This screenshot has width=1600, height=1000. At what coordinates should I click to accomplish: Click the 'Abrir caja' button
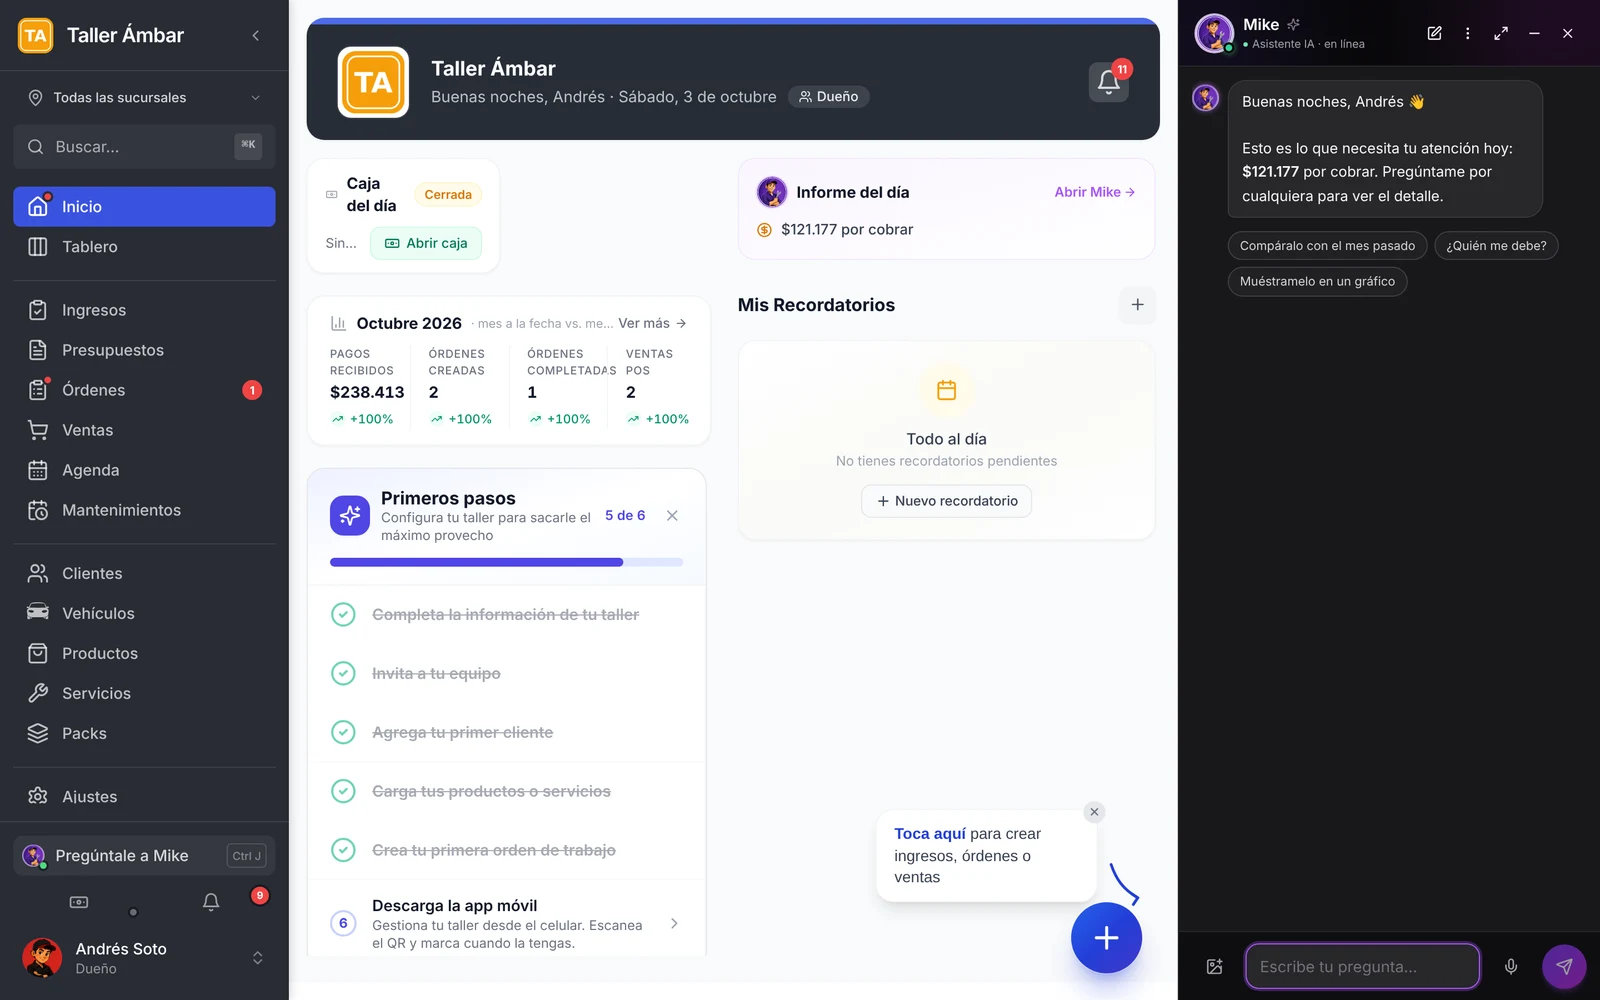point(426,243)
